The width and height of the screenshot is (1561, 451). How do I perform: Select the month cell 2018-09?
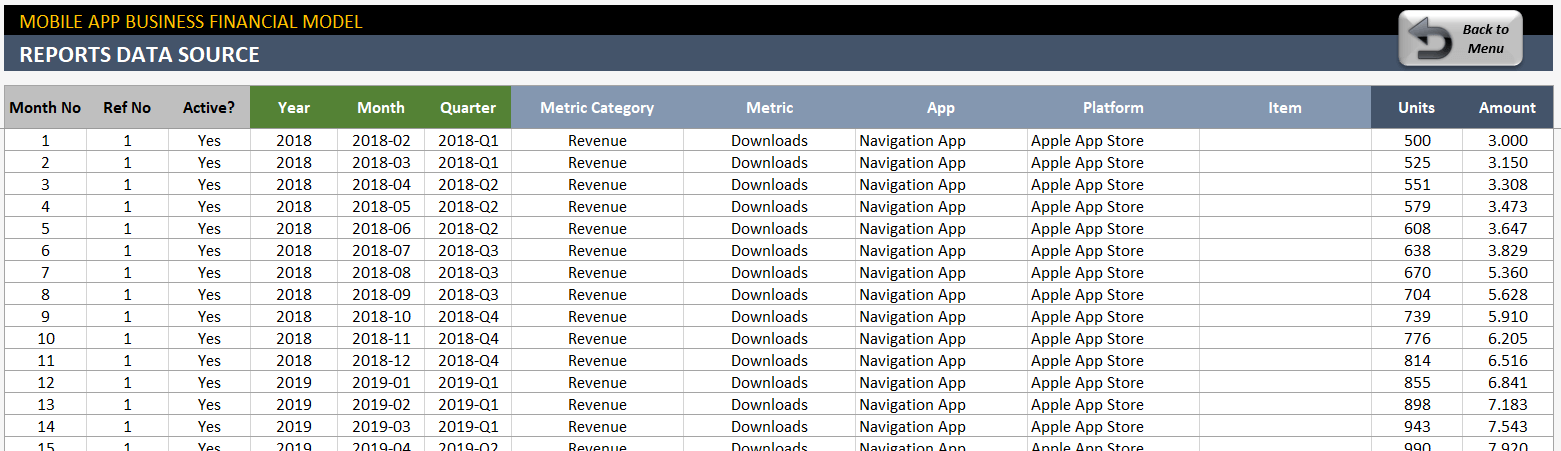[381, 295]
